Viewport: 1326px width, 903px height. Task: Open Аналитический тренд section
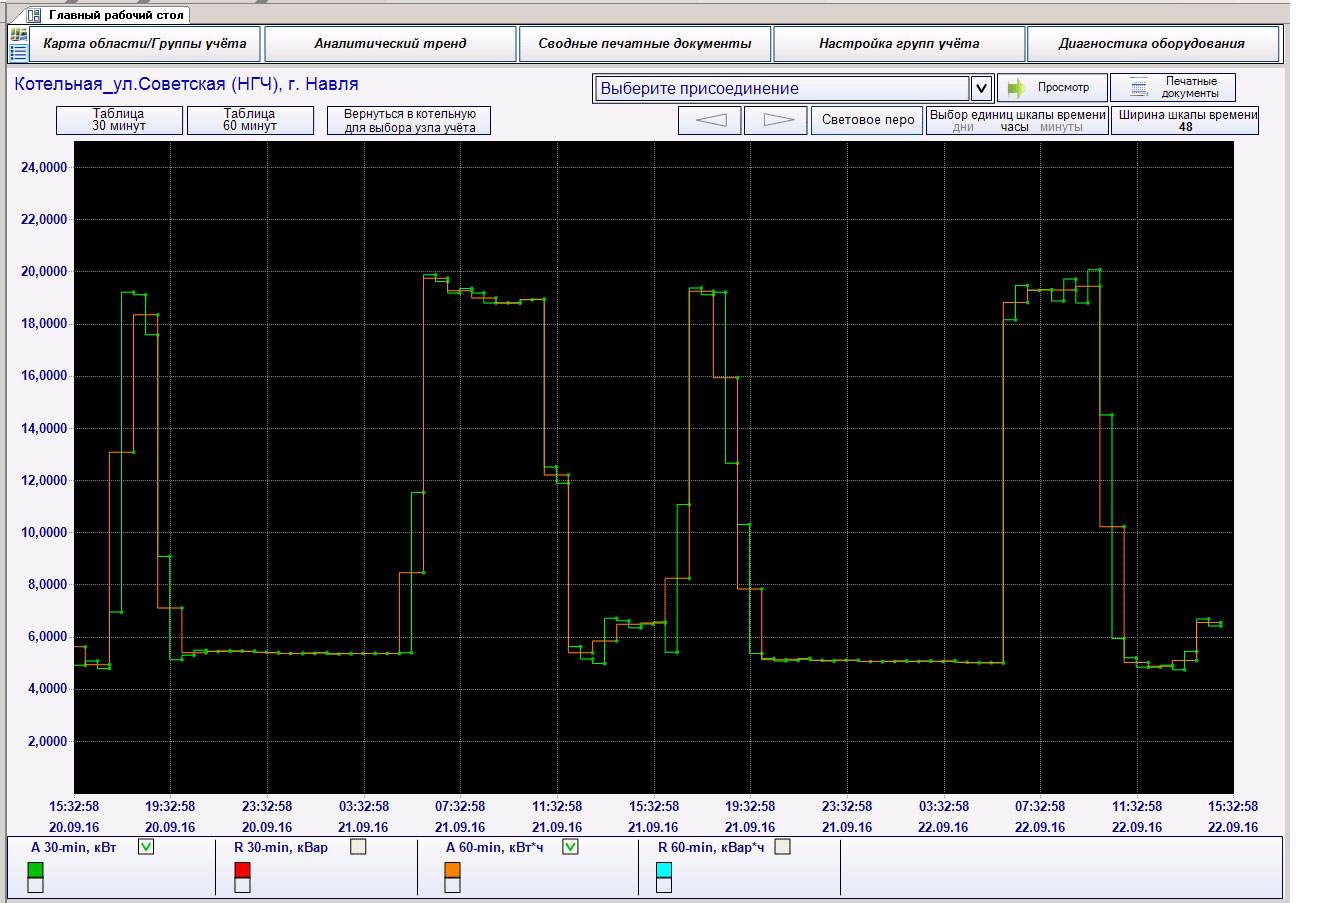tap(390, 44)
